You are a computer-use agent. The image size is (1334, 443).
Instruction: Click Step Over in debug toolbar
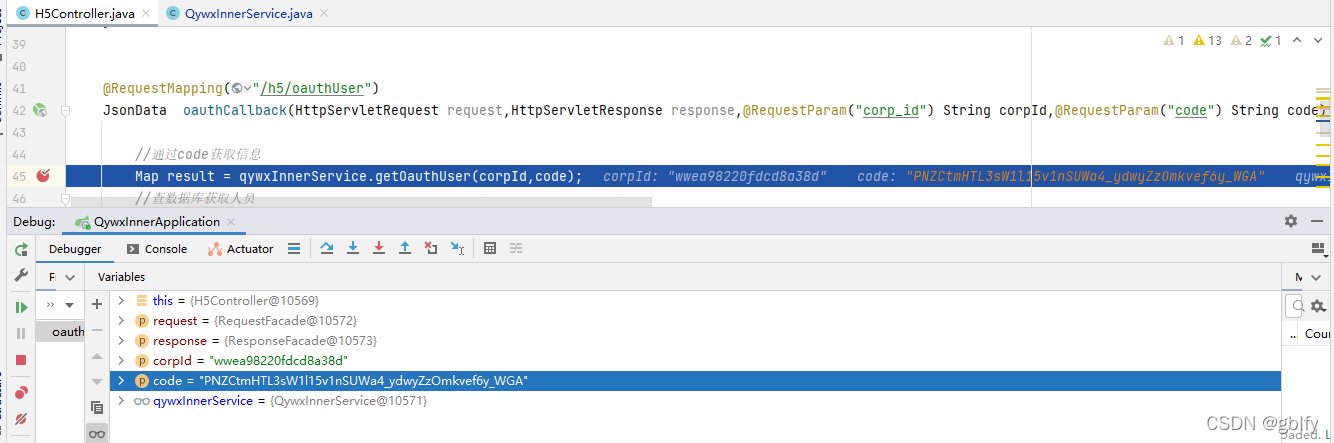[327, 249]
